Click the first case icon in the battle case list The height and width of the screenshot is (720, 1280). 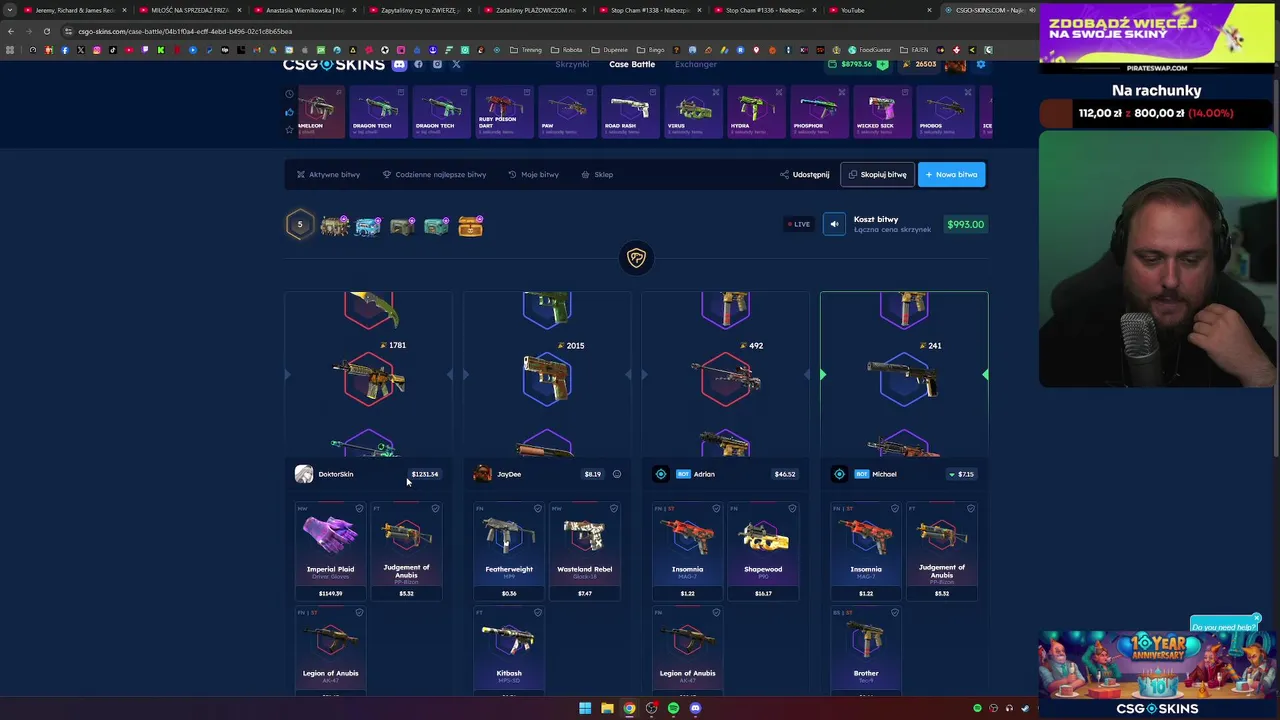tap(335, 225)
